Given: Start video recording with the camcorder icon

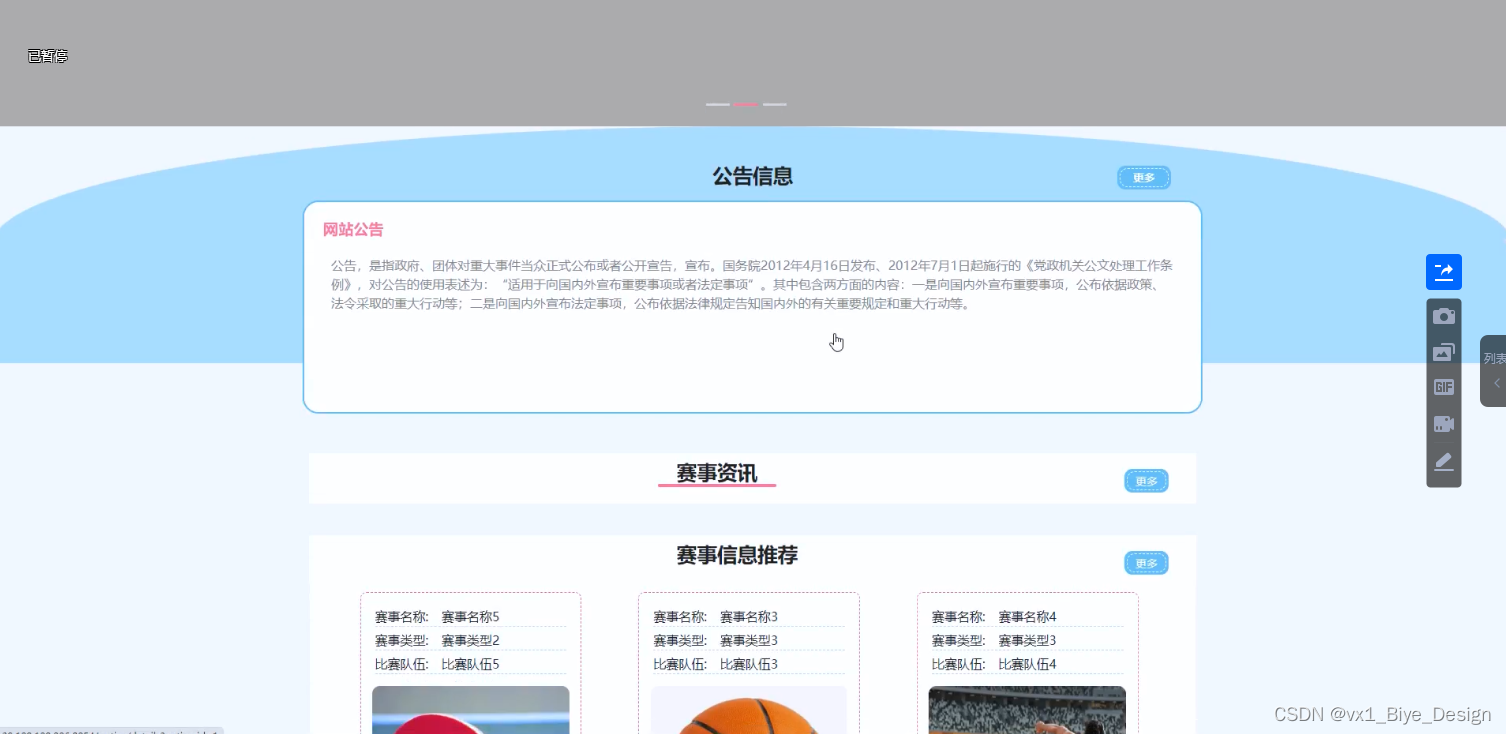Looking at the screenshot, I should coord(1443,424).
